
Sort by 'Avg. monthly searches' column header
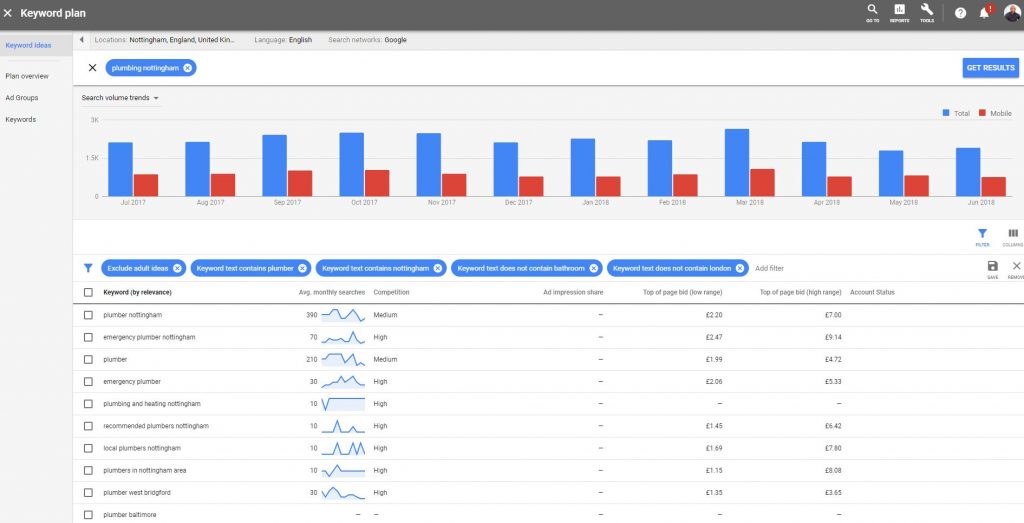coord(330,292)
